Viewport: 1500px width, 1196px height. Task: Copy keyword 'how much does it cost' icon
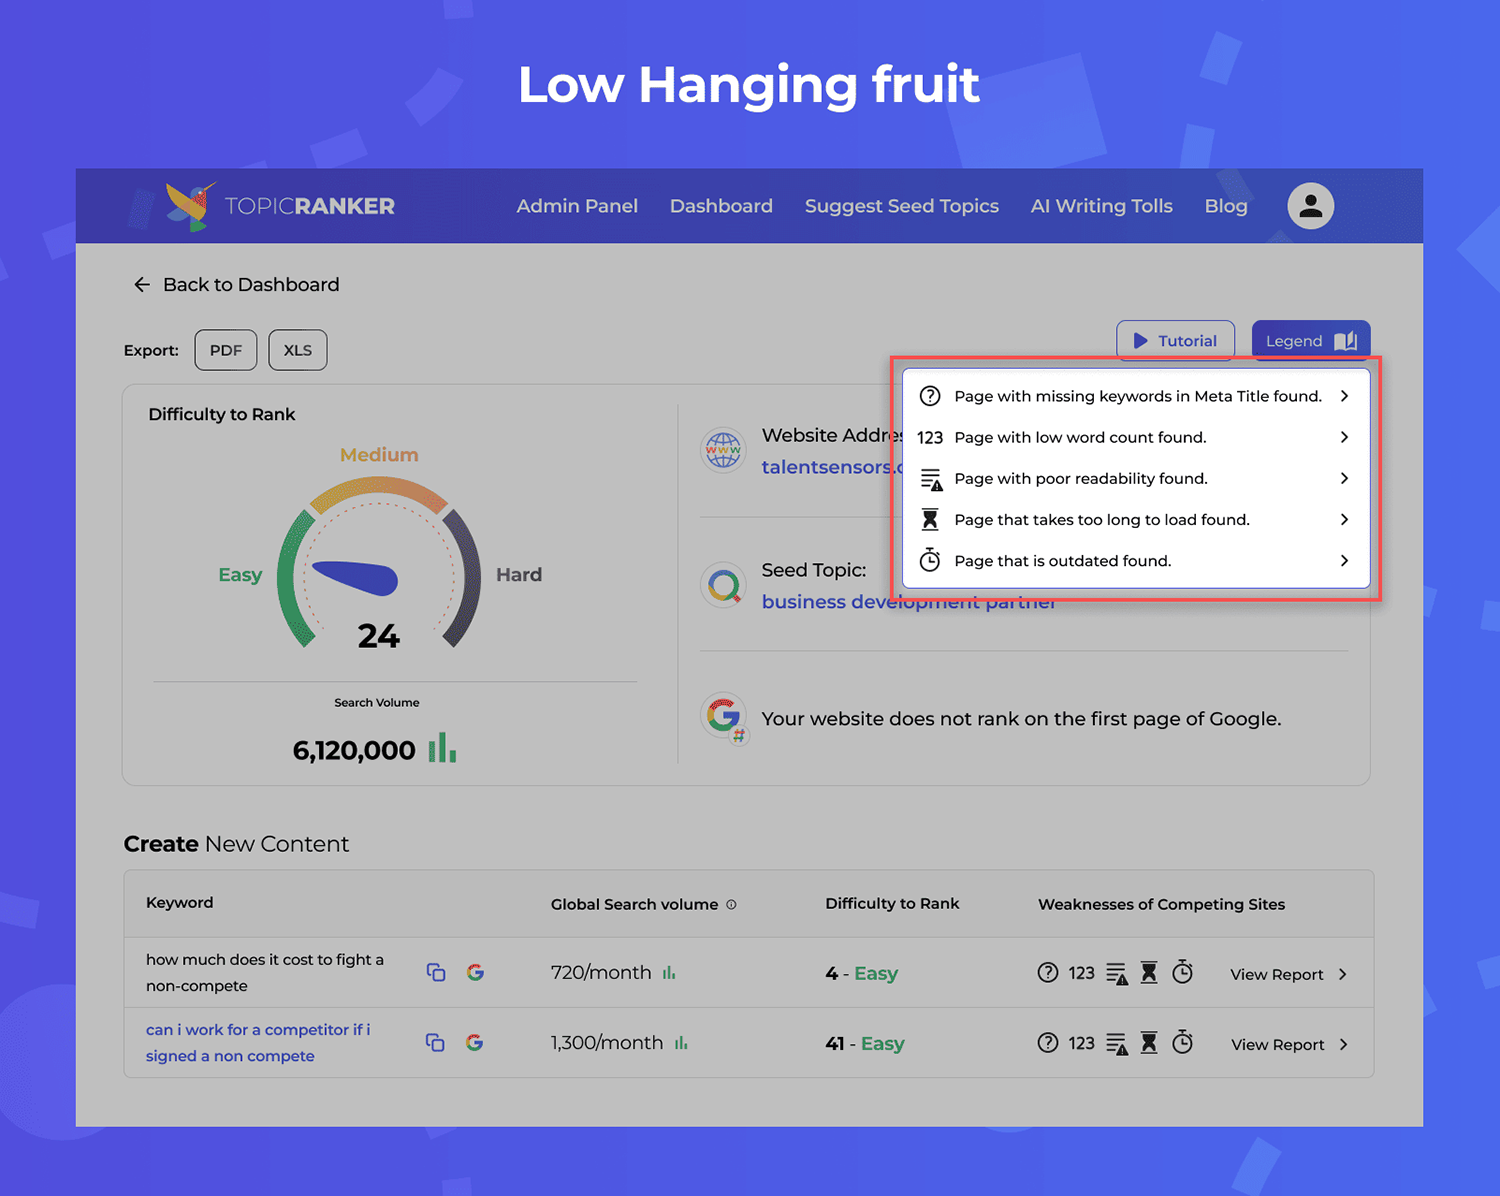click(436, 972)
